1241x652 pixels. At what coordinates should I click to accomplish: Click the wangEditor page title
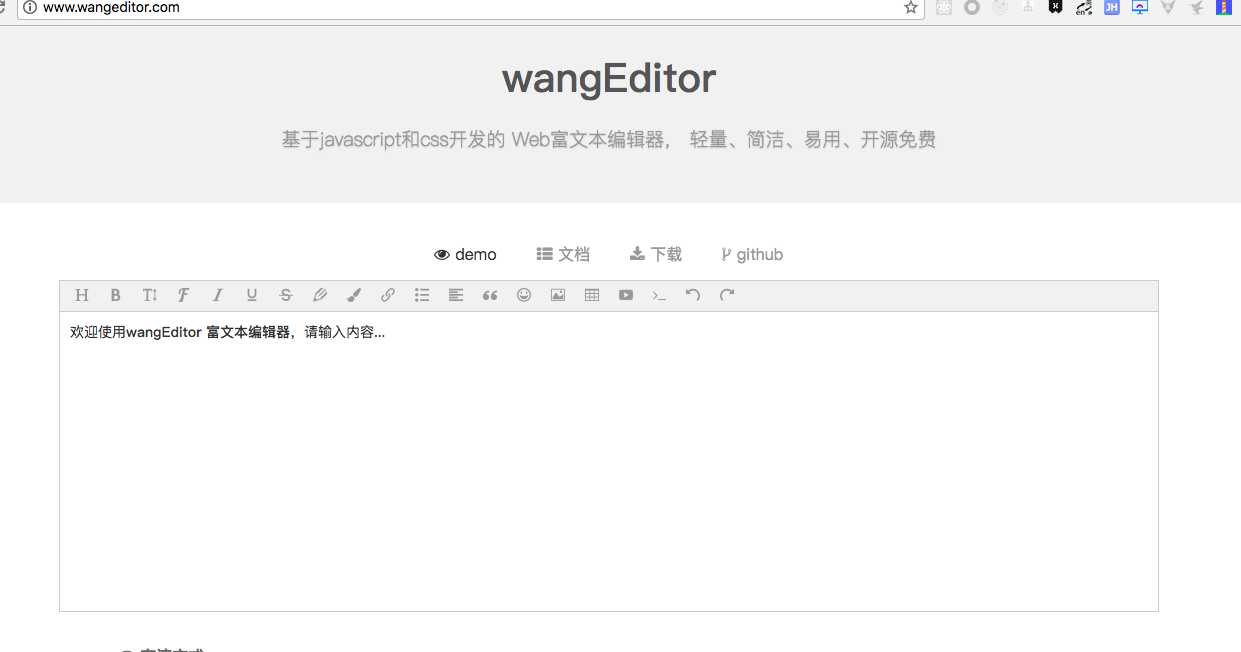click(x=609, y=78)
